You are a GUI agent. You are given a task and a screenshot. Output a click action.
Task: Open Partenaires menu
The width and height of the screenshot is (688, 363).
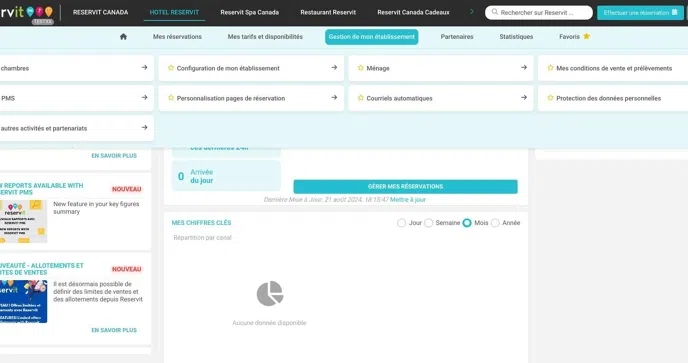[x=457, y=37]
